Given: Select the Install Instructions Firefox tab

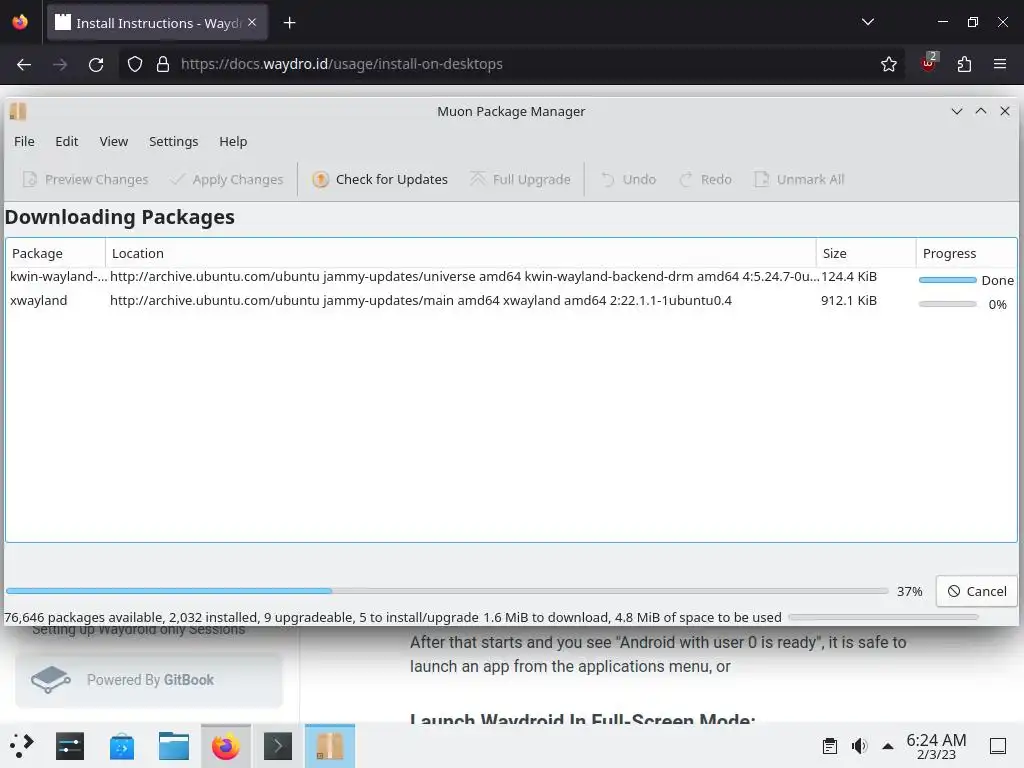Looking at the screenshot, I should coord(157,23).
